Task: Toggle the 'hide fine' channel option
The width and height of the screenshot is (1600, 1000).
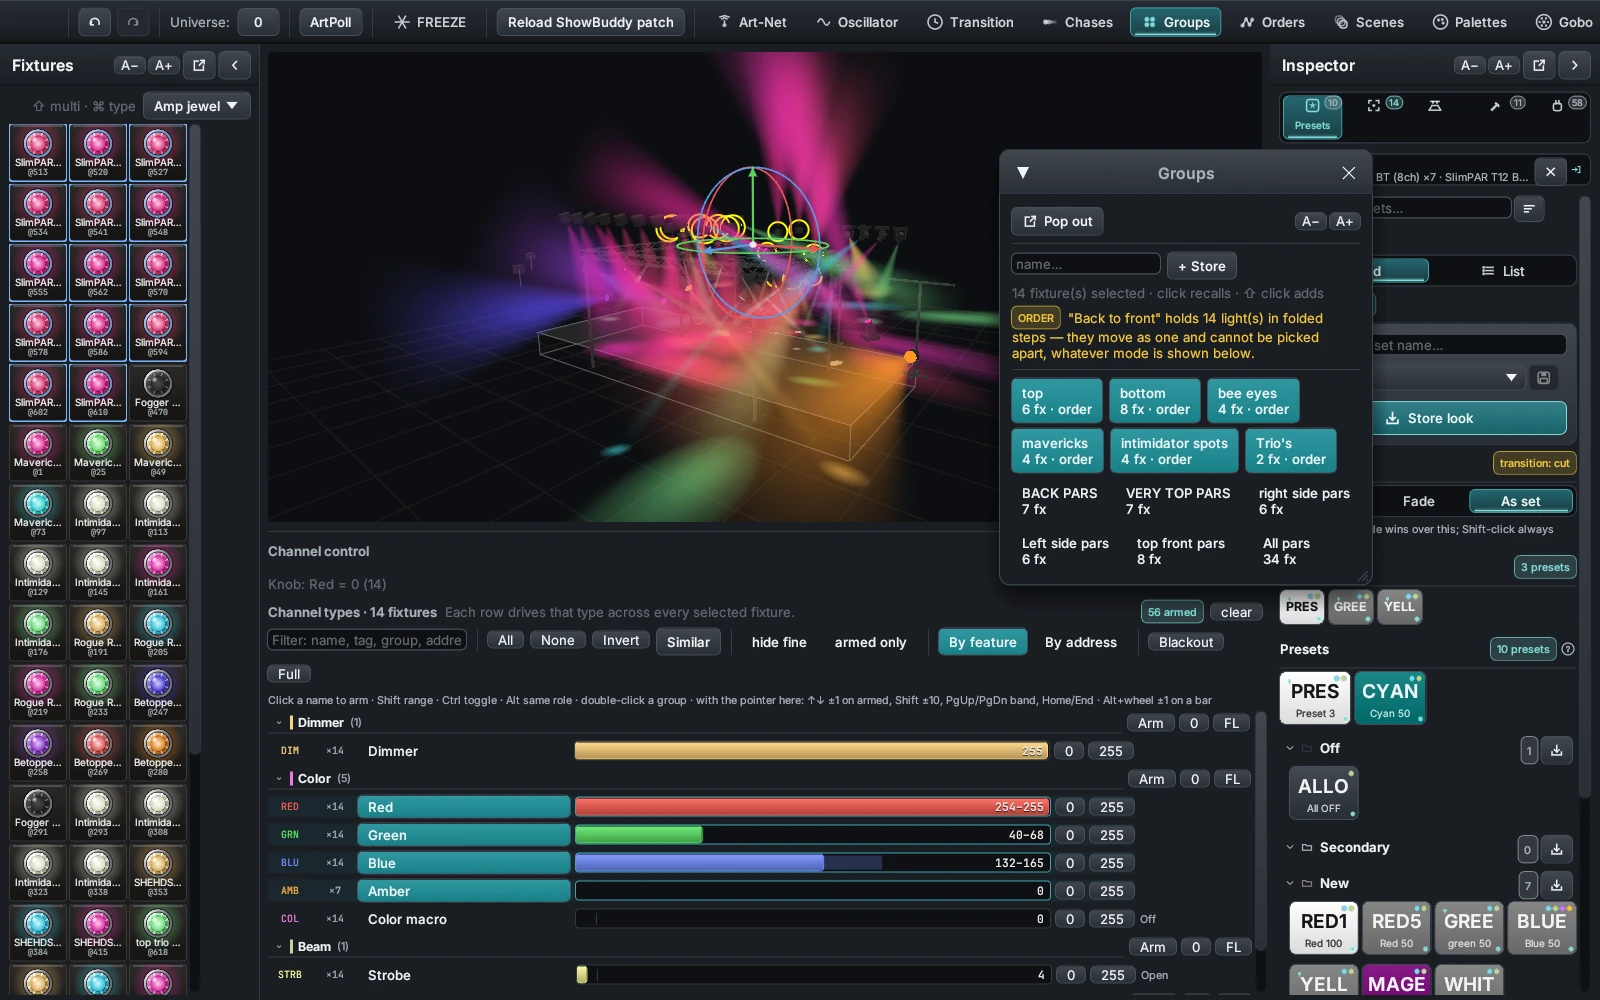Action: tap(779, 642)
